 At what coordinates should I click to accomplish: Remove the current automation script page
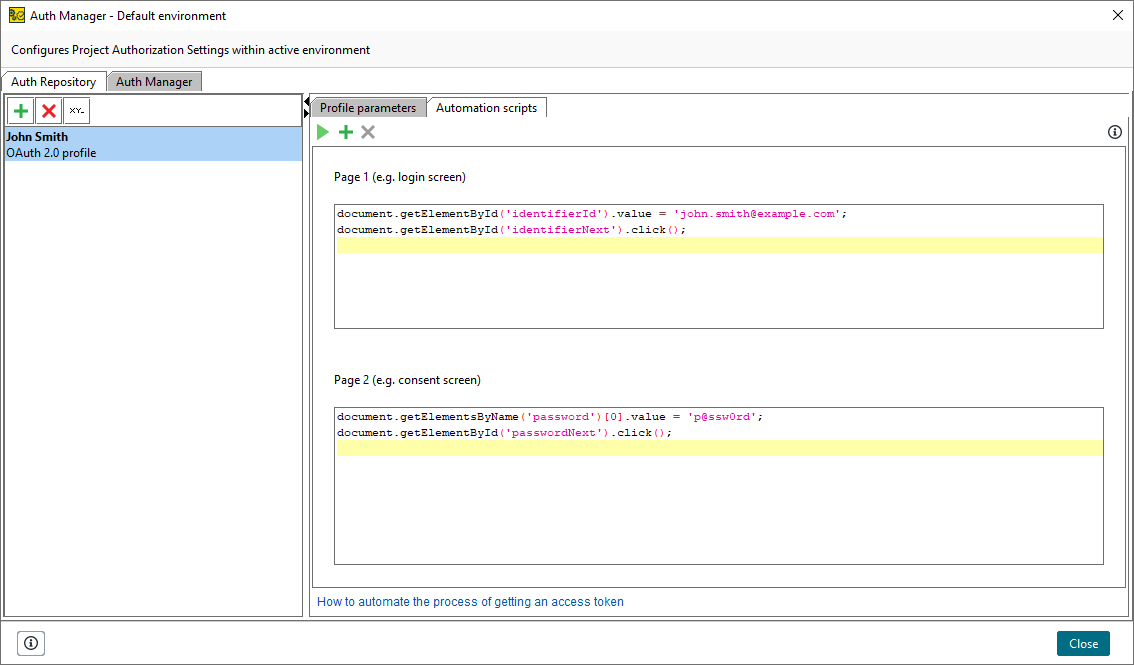[x=367, y=131]
